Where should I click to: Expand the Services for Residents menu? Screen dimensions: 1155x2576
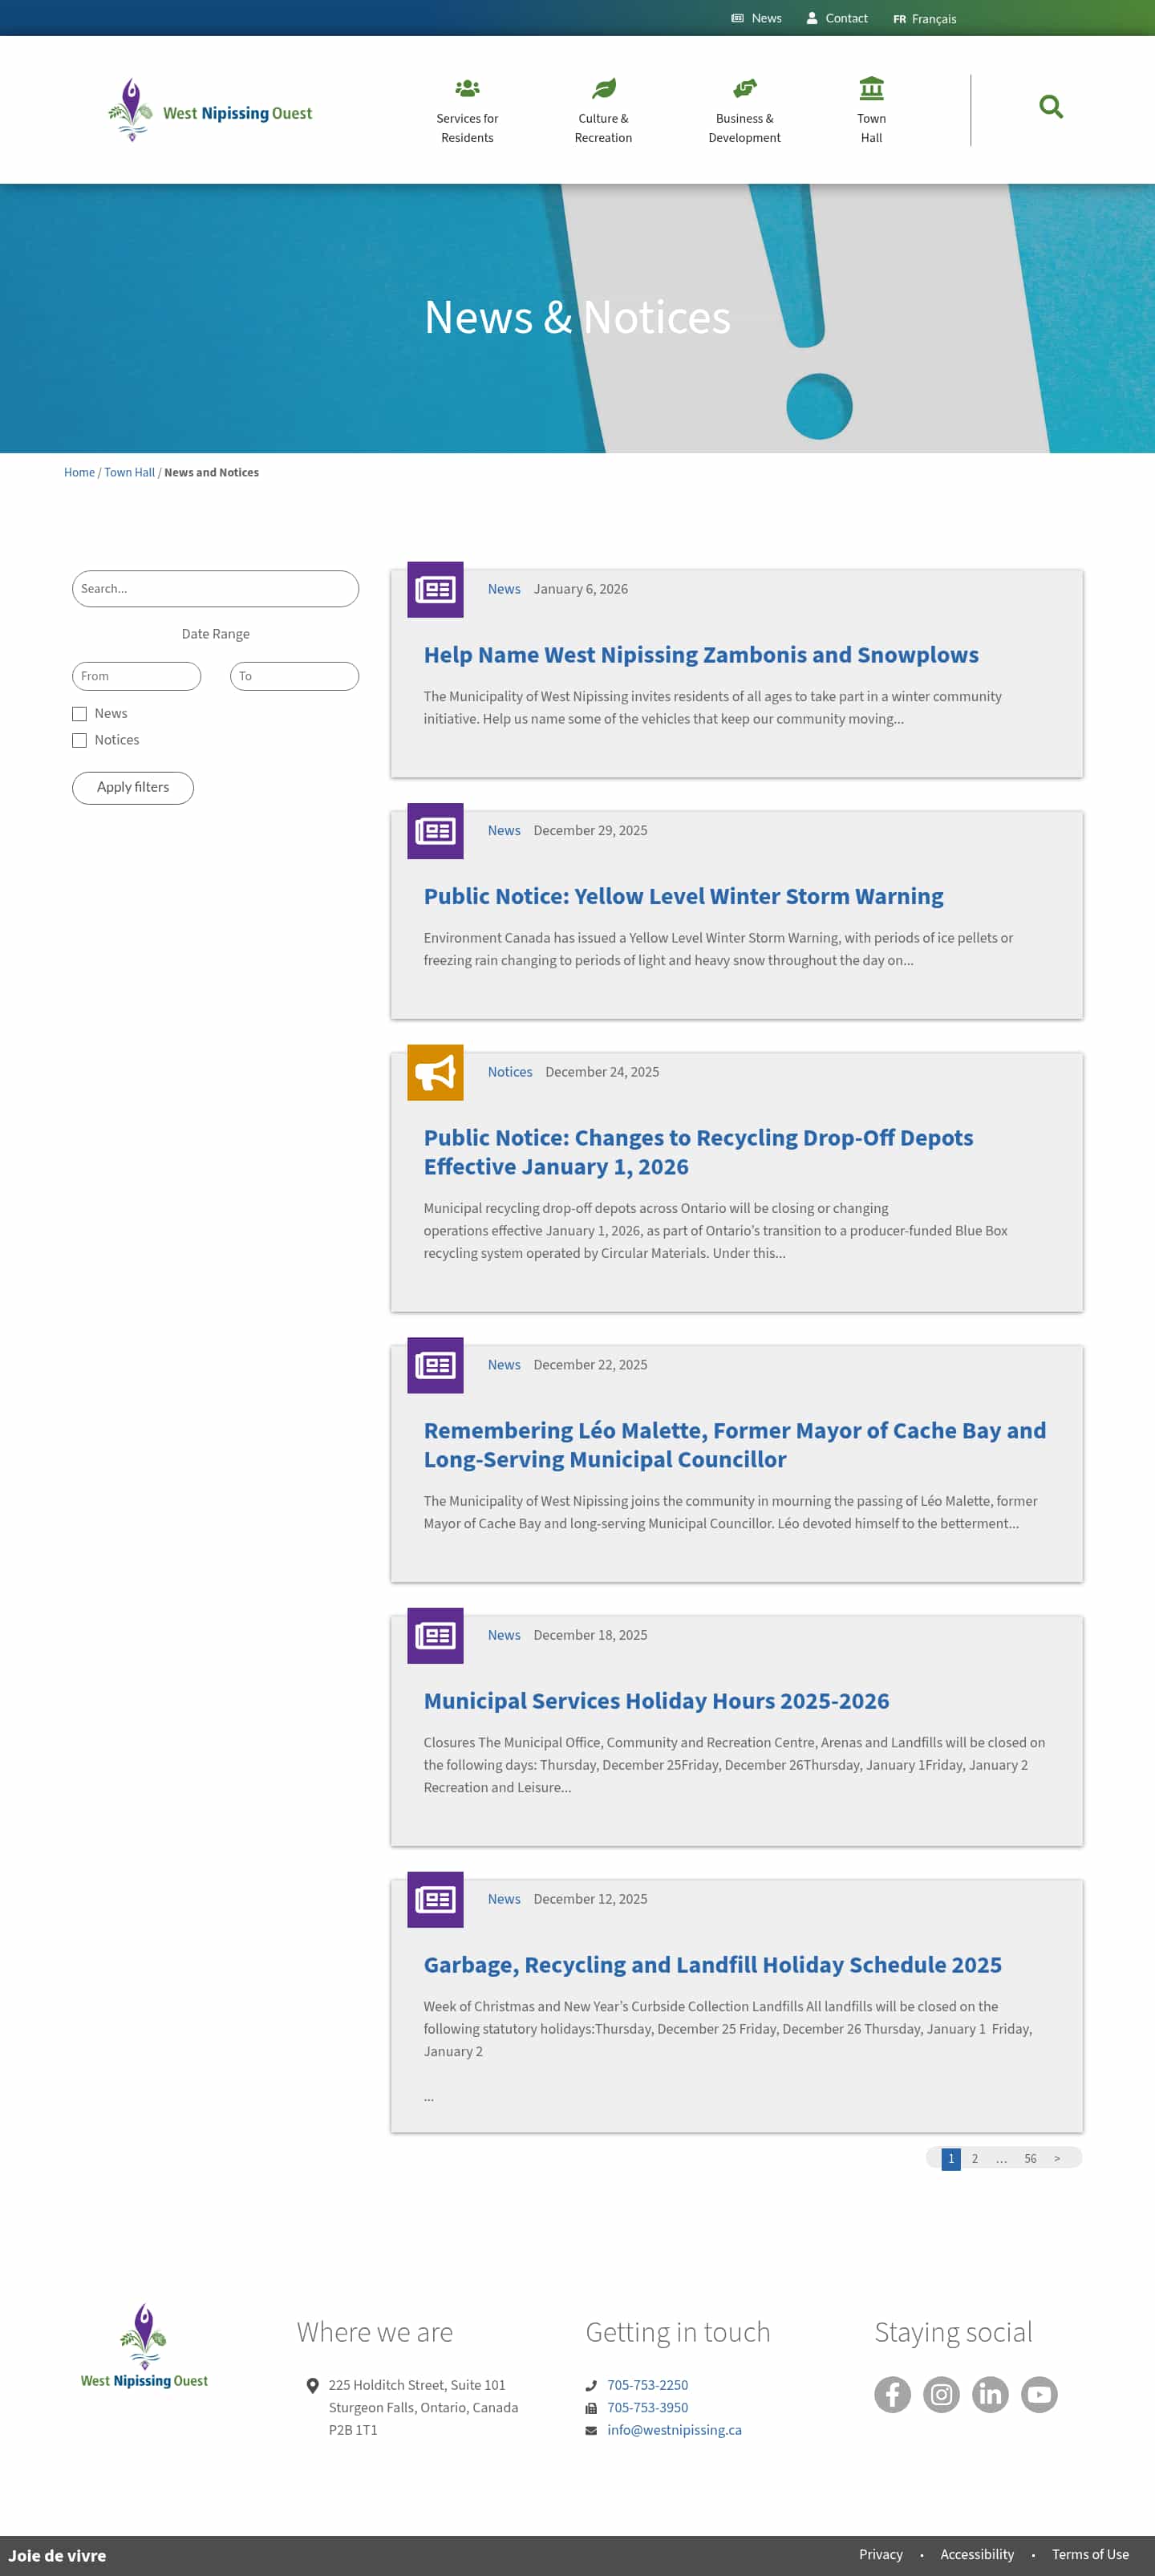point(467,110)
